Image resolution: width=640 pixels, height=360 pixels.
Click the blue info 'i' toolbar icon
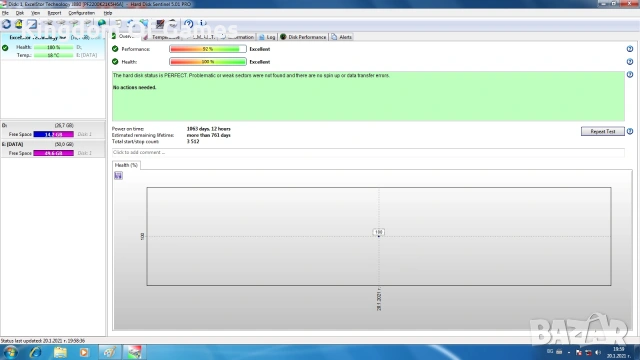[203, 24]
